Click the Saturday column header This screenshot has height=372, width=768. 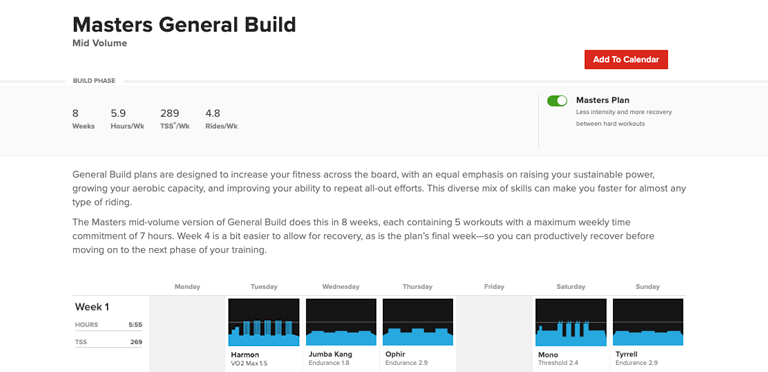(x=571, y=287)
